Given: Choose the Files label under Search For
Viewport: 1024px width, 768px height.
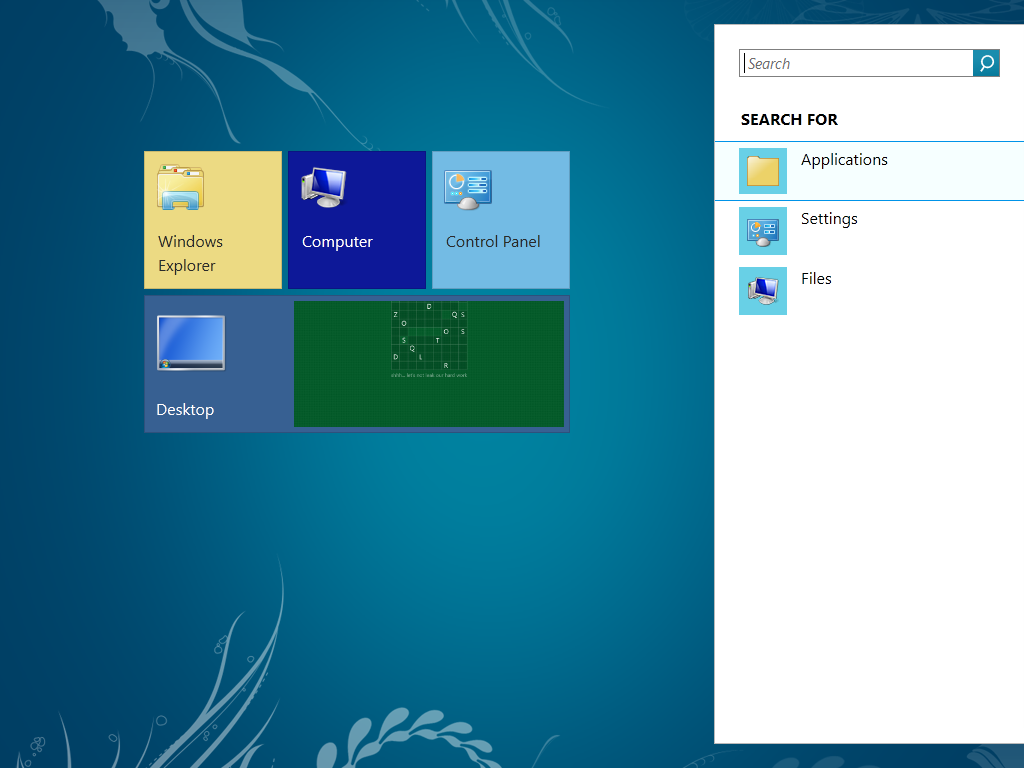Looking at the screenshot, I should 816,279.
